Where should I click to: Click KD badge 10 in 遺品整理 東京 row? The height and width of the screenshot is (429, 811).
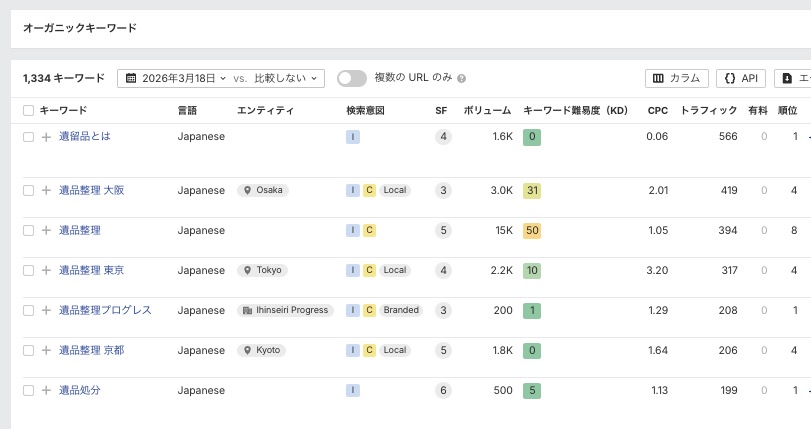click(x=532, y=270)
